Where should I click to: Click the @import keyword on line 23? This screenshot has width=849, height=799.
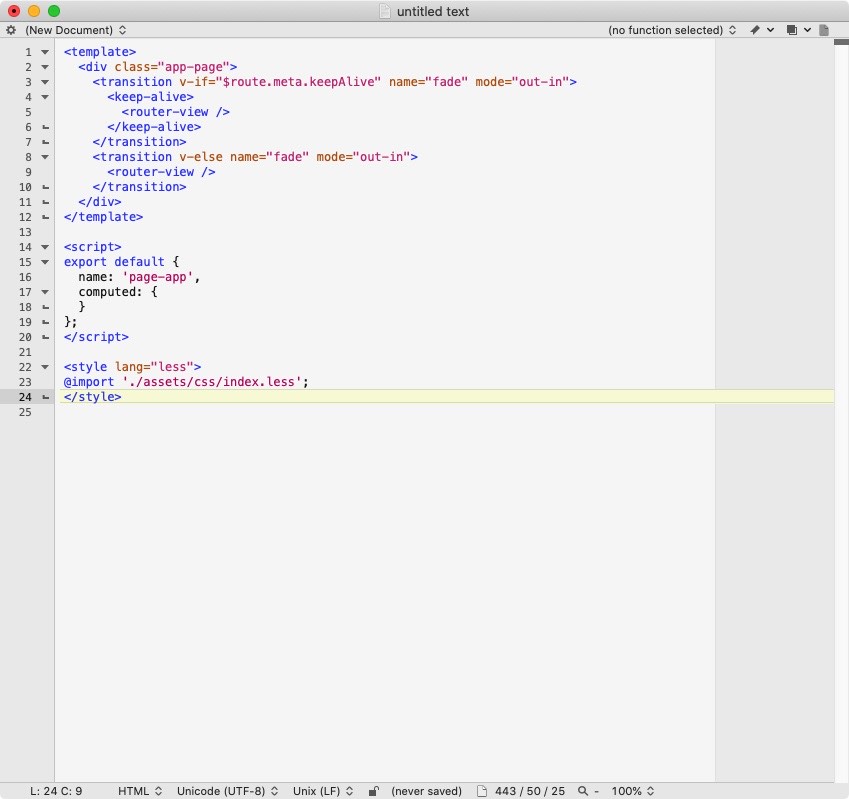click(x=89, y=382)
